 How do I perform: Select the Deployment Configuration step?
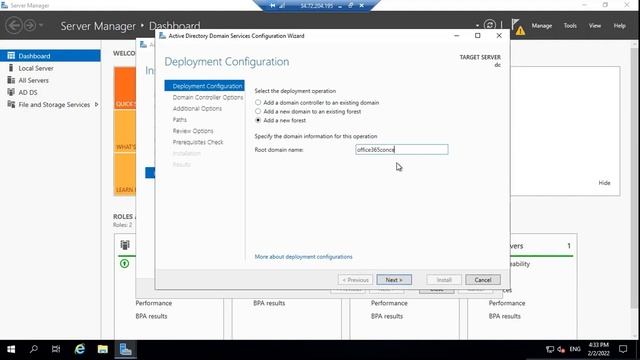[x=204, y=86]
